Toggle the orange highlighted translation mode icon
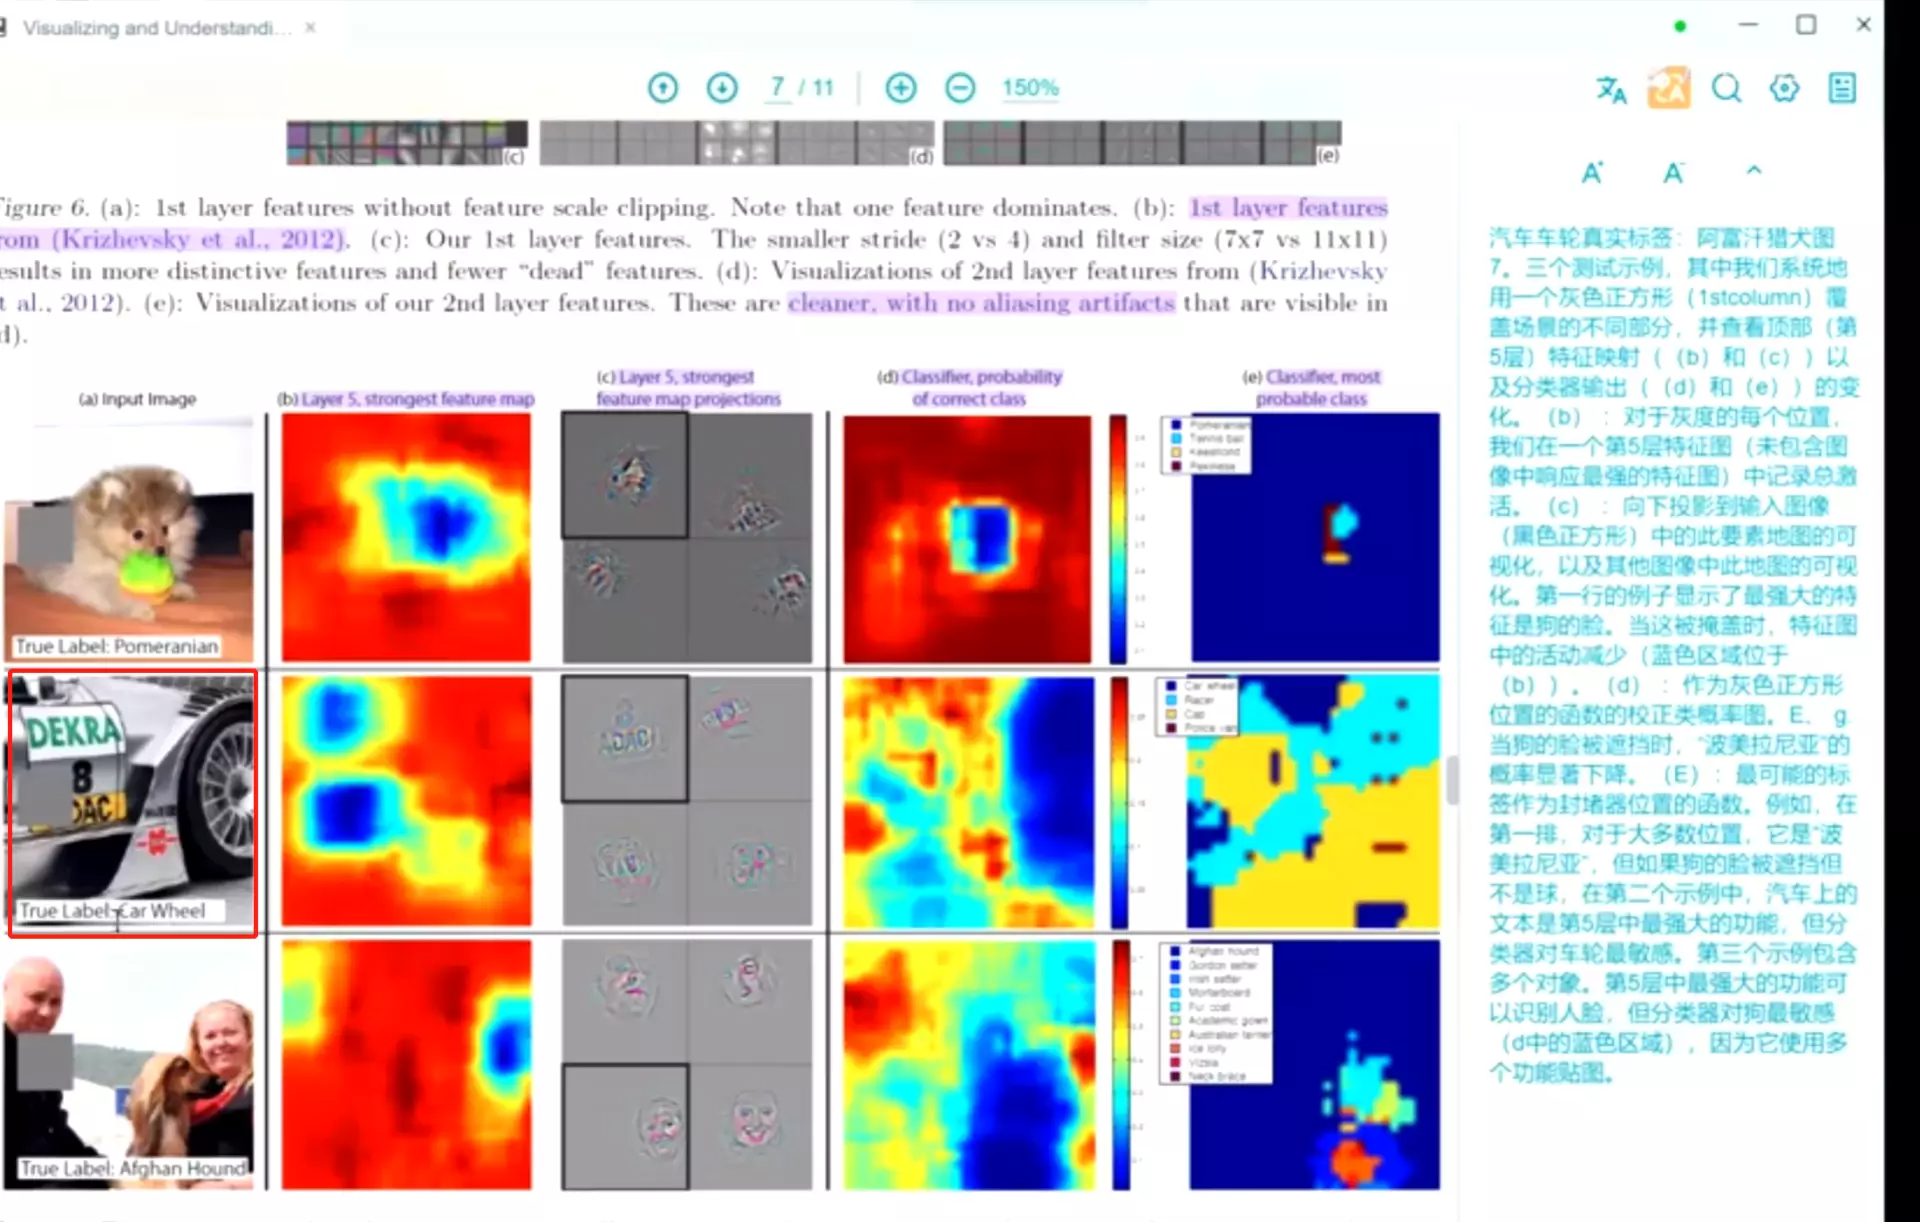This screenshot has width=1920, height=1222. pos(1668,88)
